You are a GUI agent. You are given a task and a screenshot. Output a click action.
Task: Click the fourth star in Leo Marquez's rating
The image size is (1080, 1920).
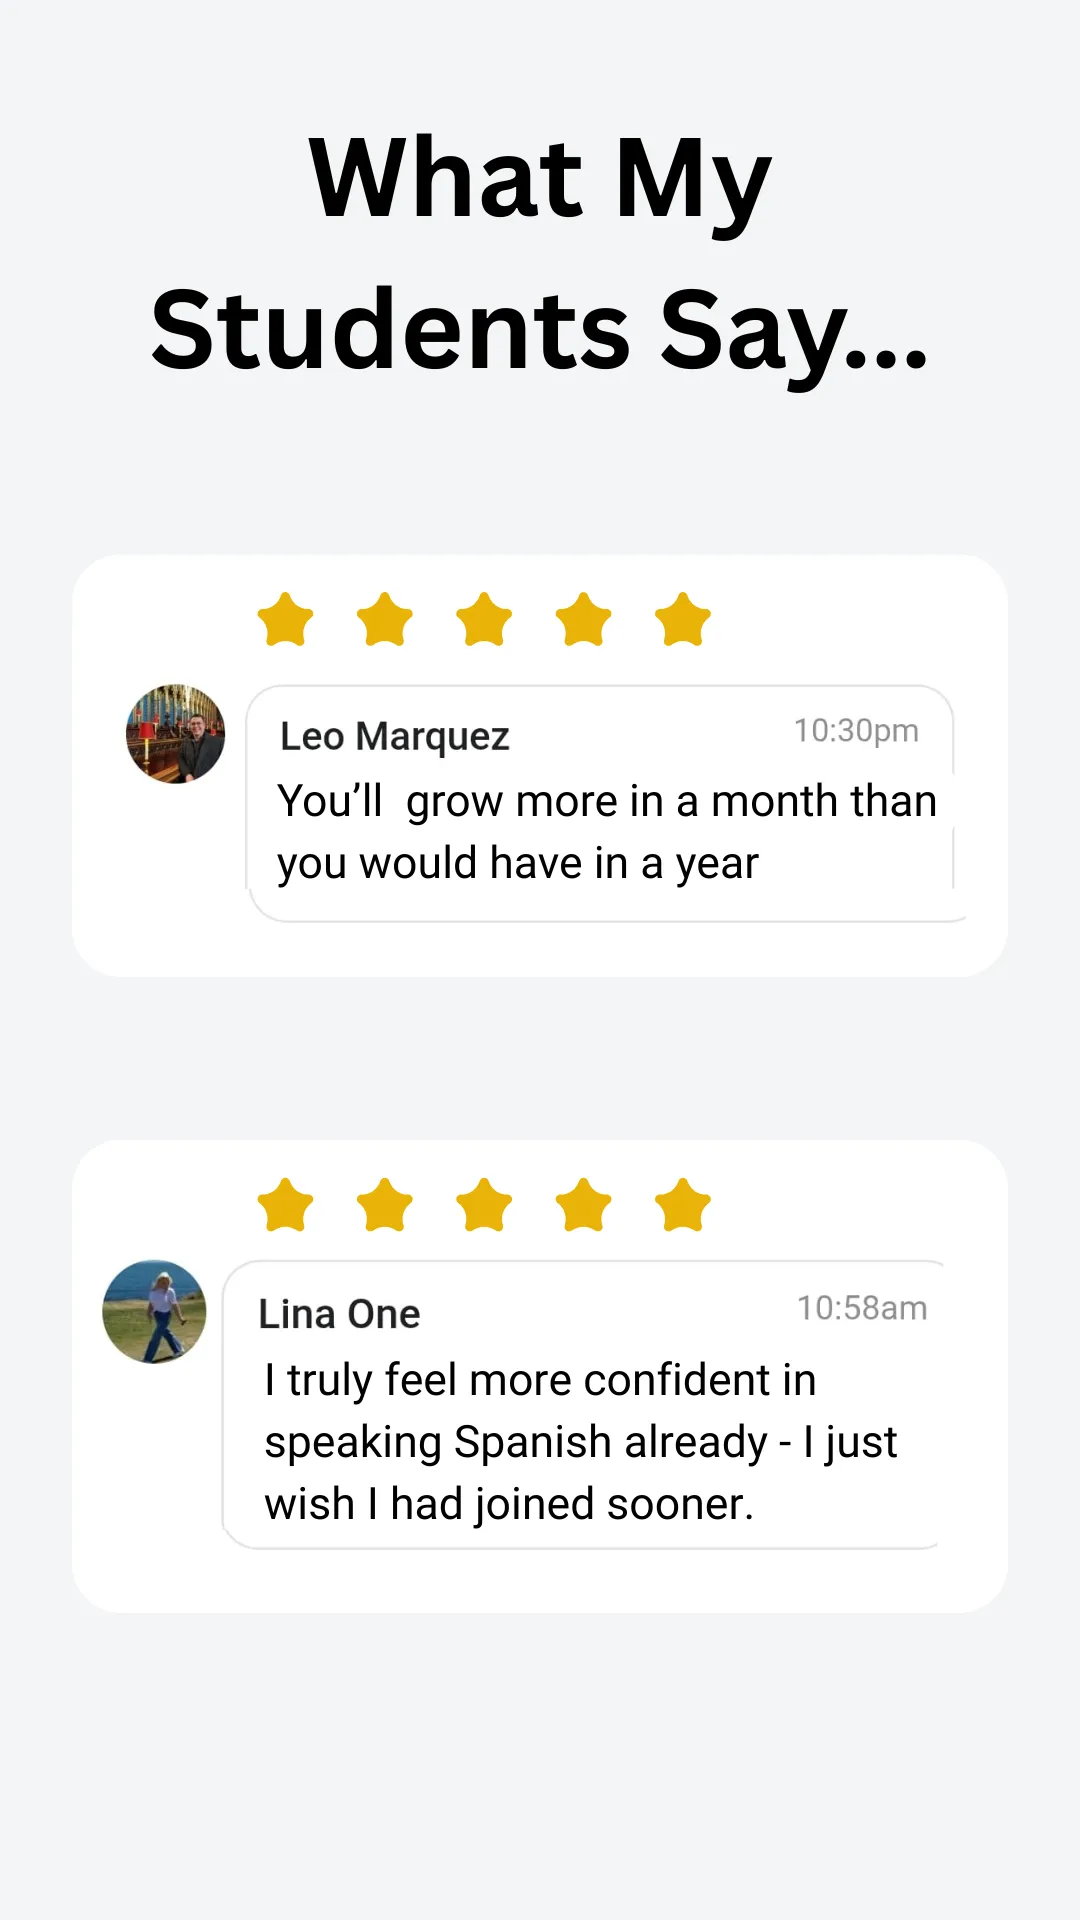584,619
